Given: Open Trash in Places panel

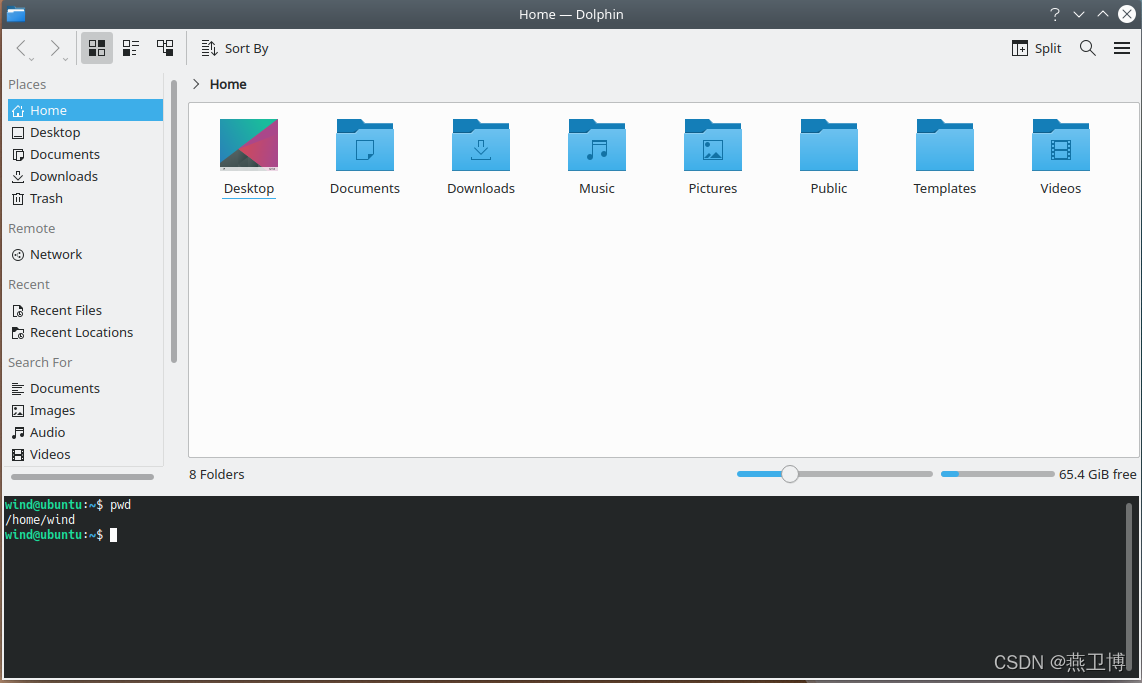Looking at the screenshot, I should point(46,198).
